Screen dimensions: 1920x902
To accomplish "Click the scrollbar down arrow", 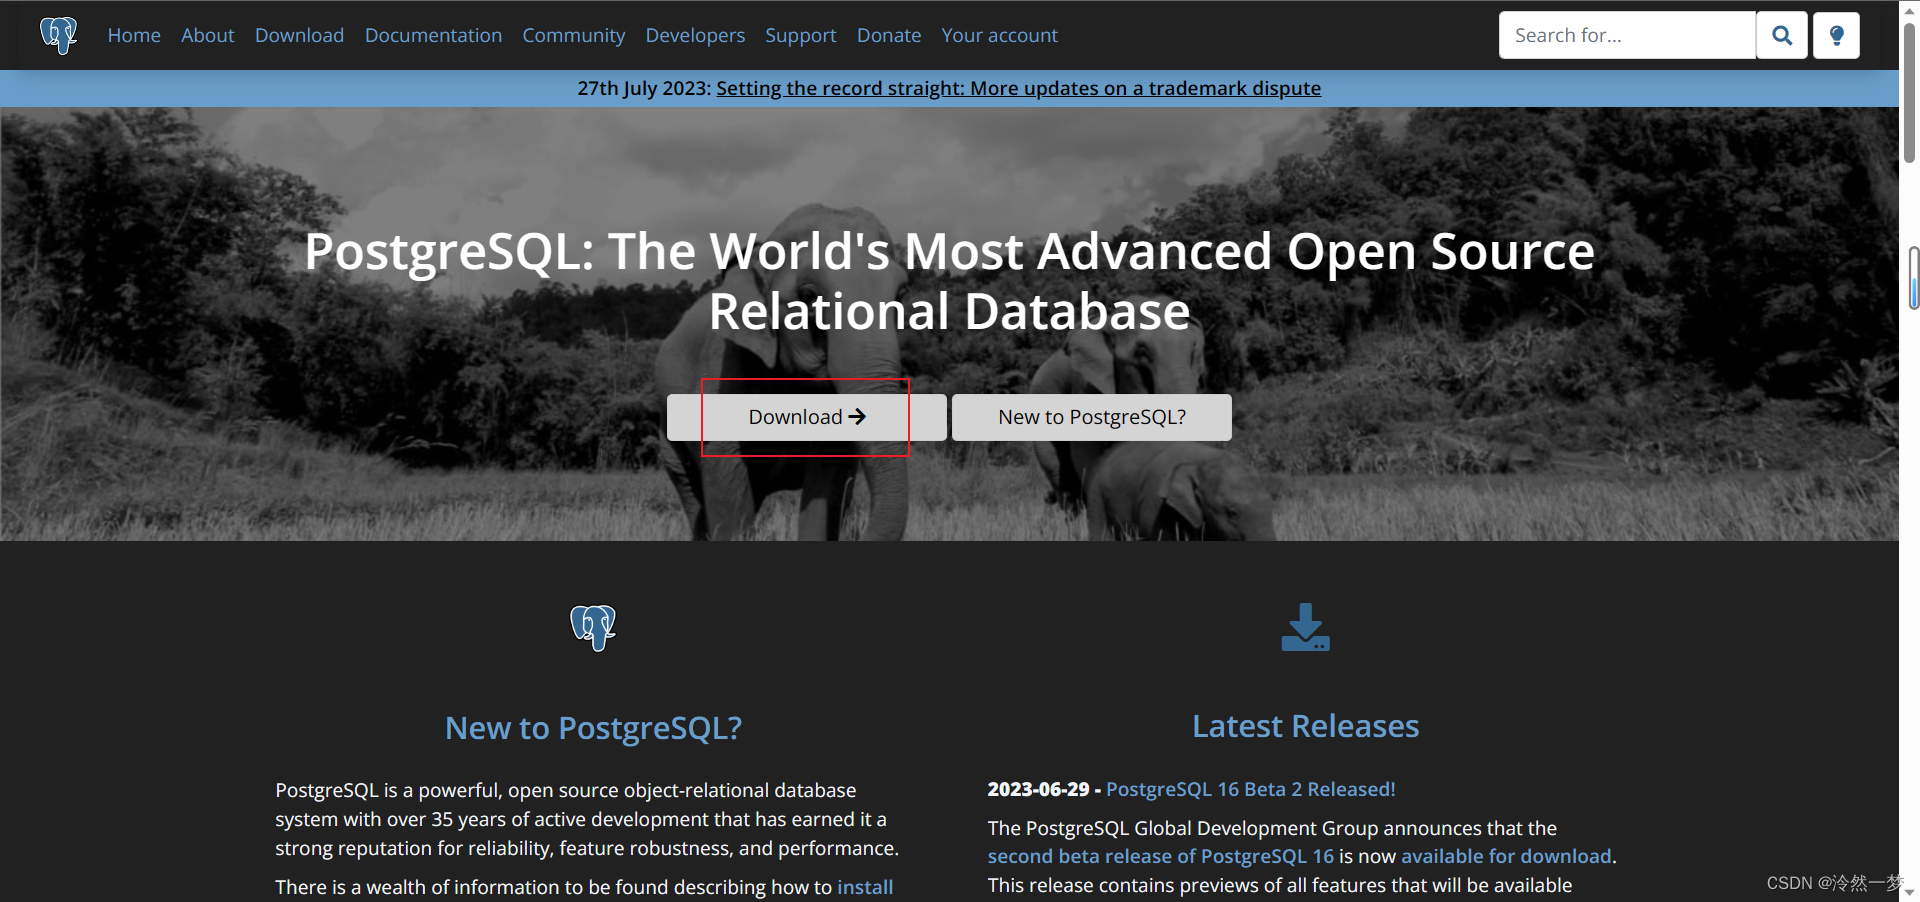I will tap(1909, 892).
